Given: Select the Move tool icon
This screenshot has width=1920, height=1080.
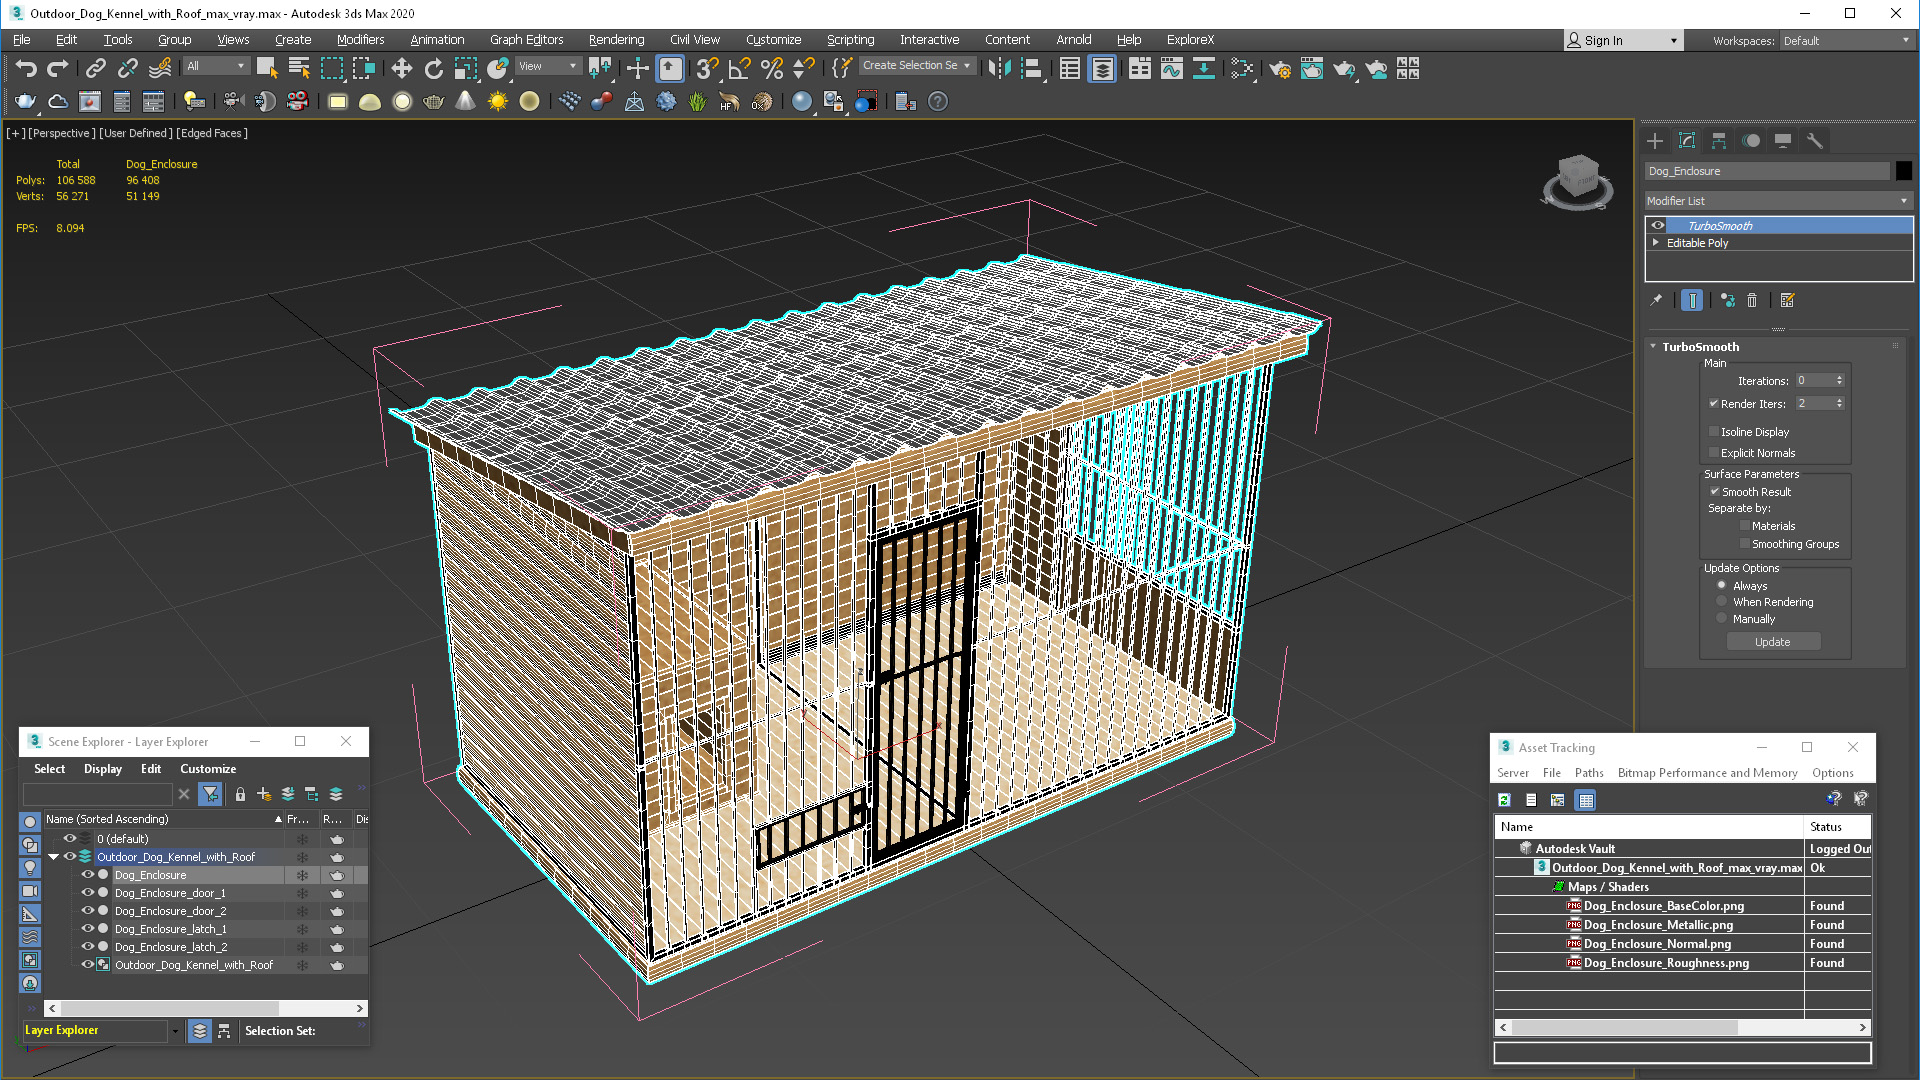Looking at the screenshot, I should [x=401, y=68].
